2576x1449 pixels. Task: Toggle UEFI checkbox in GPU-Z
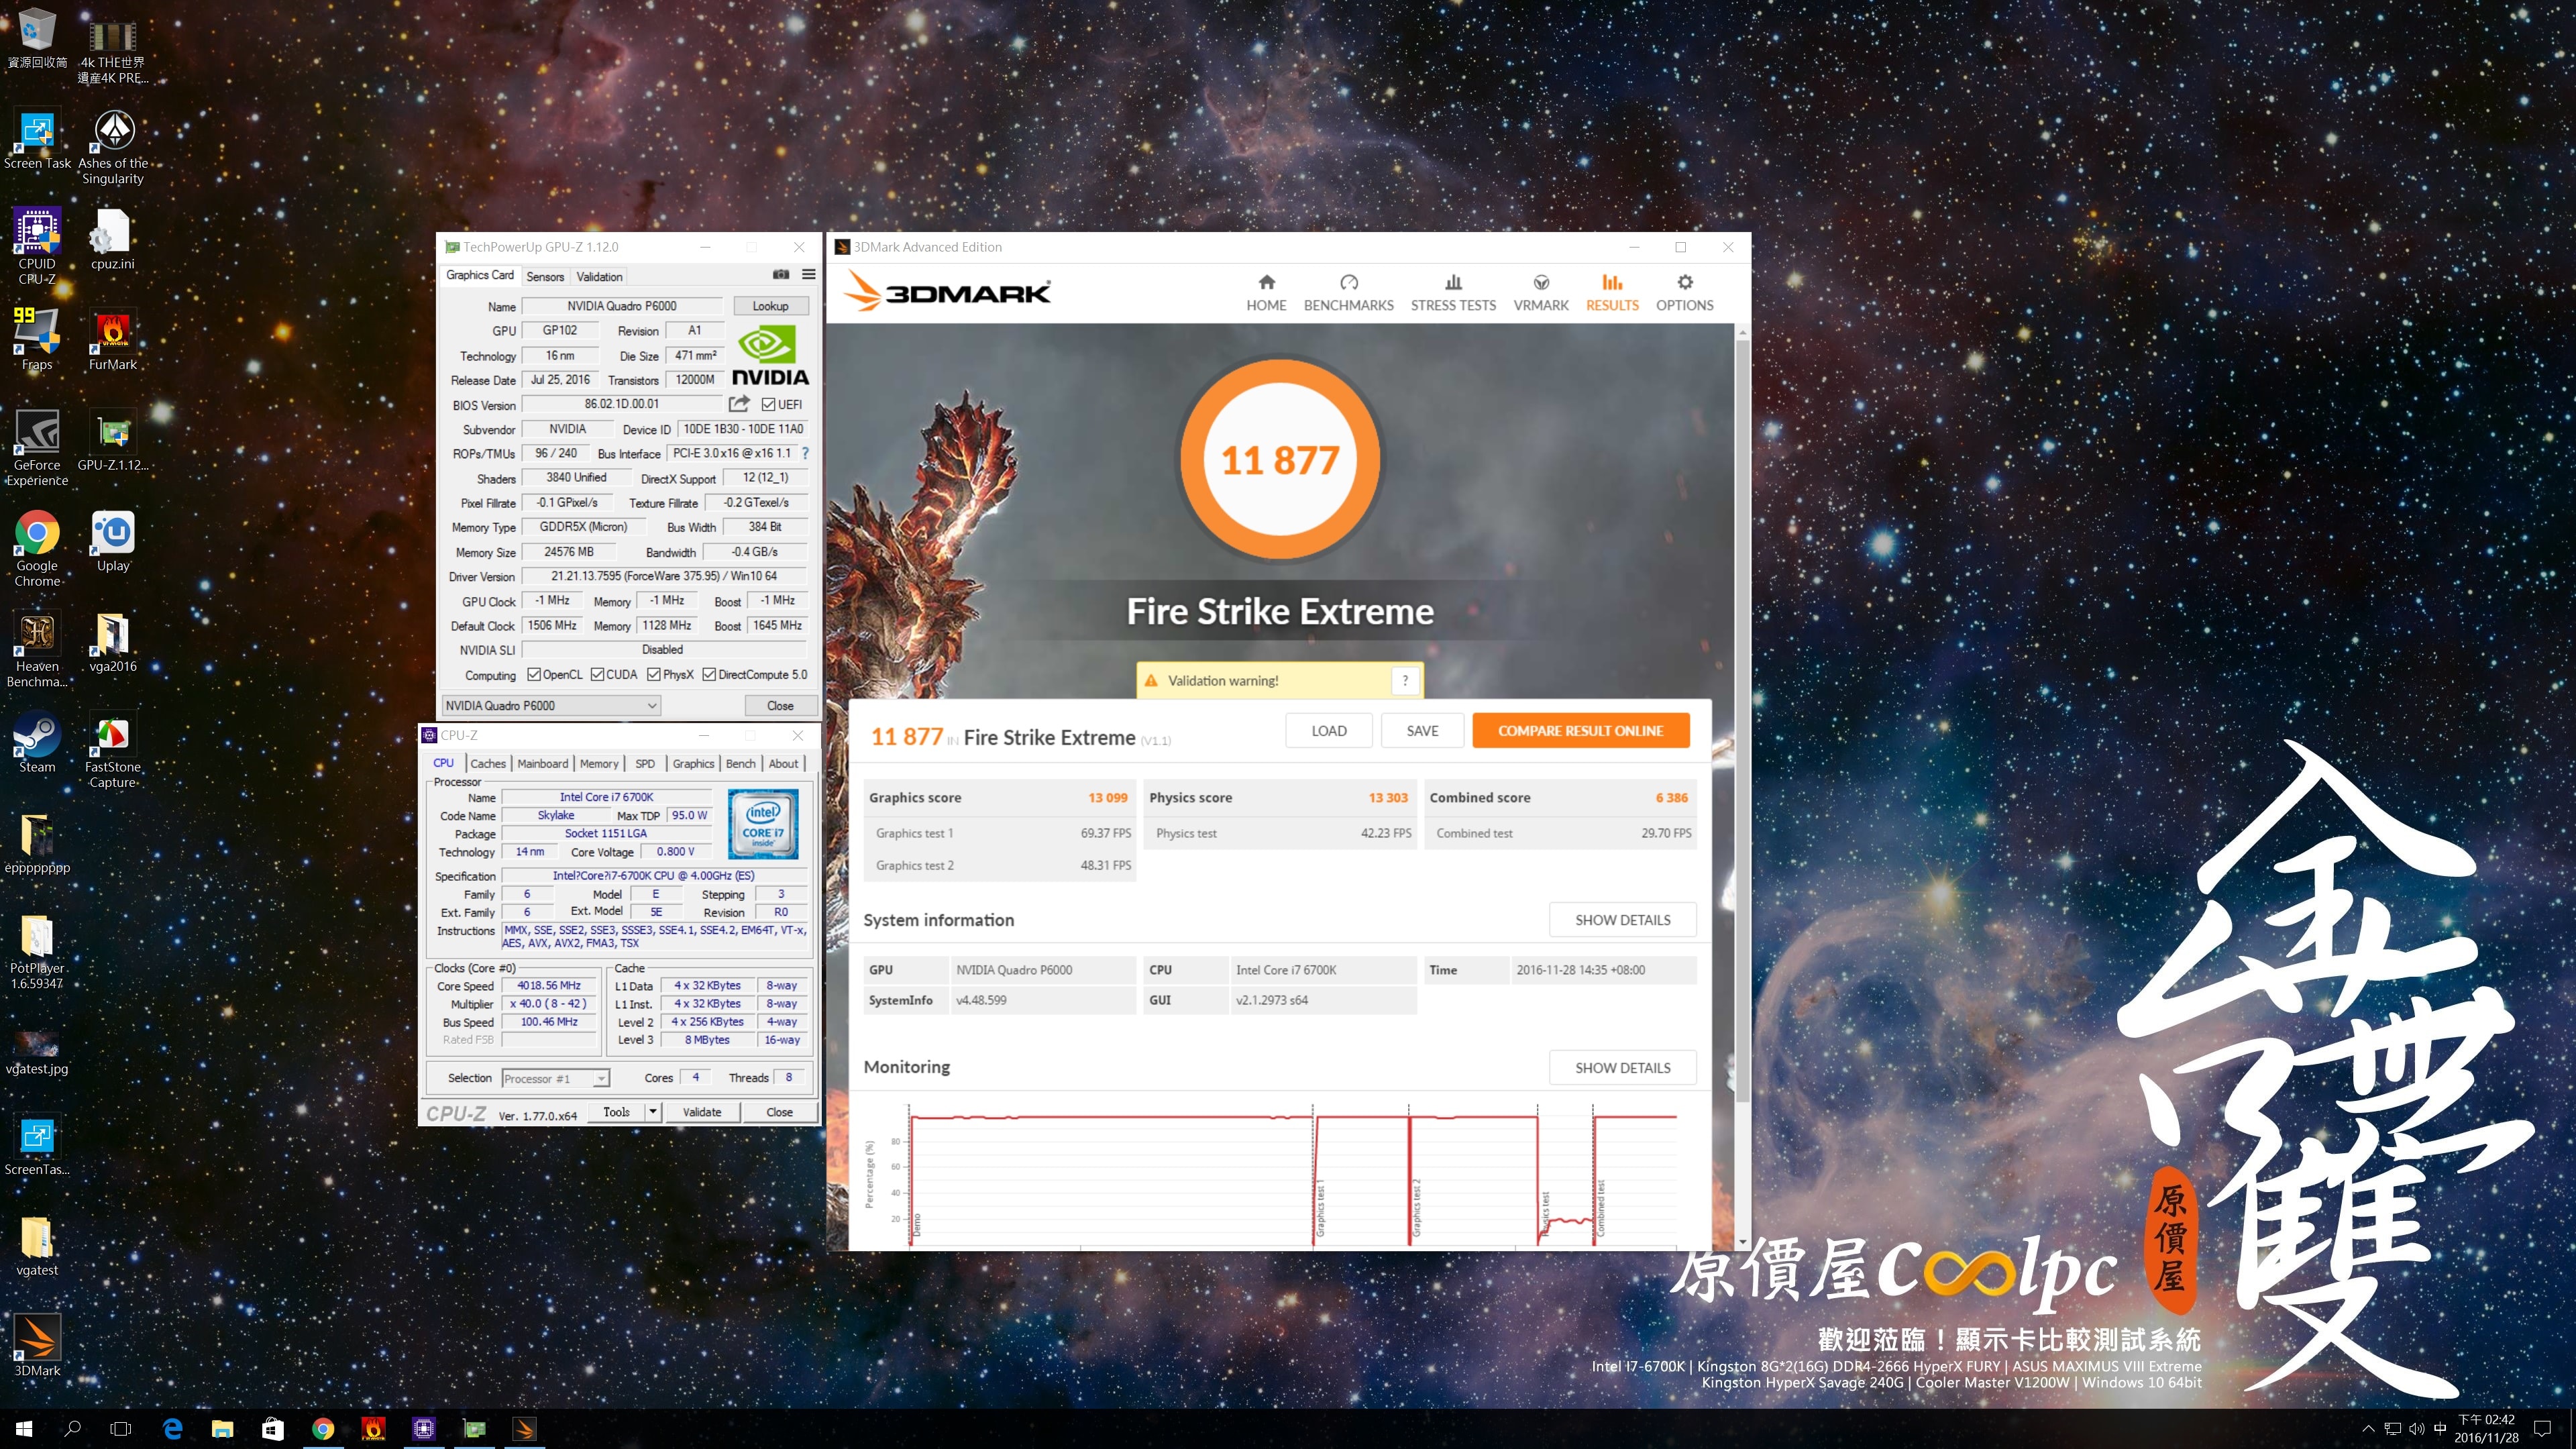click(x=768, y=404)
